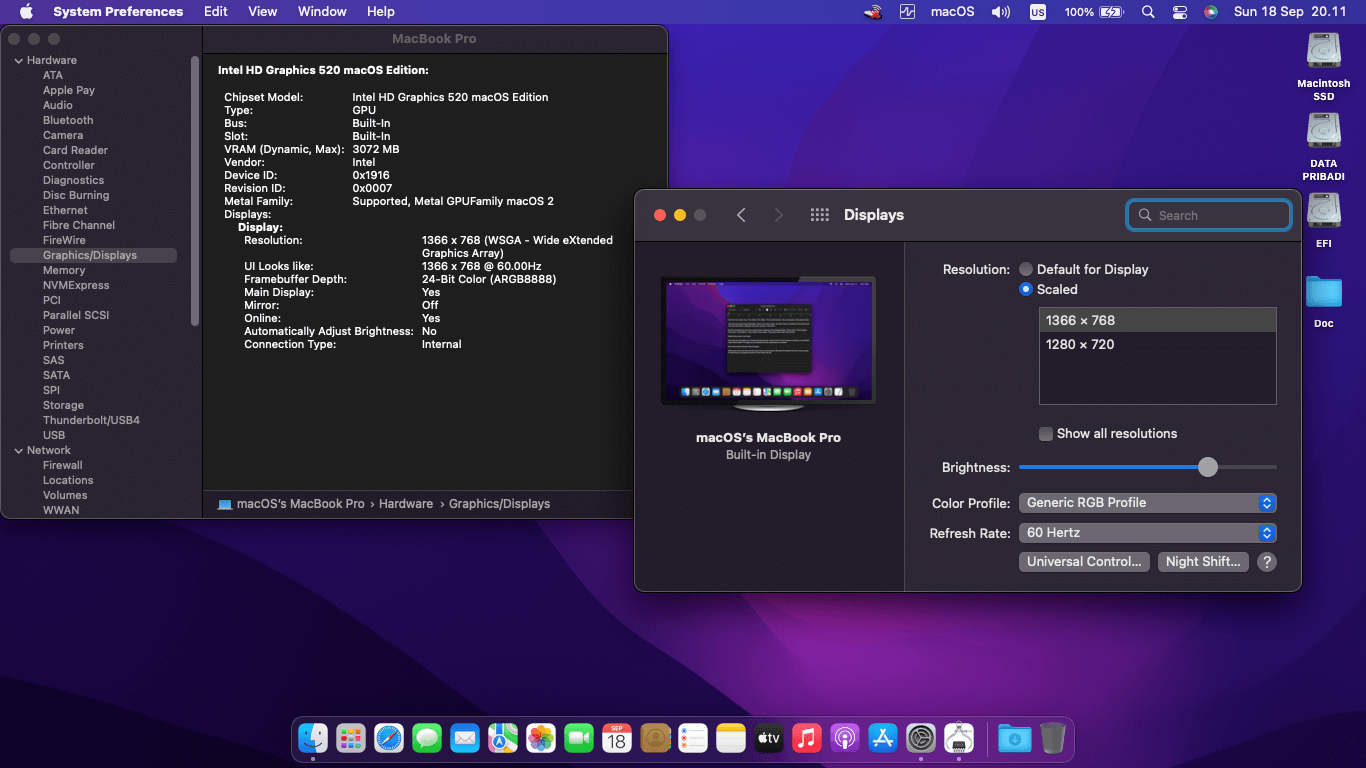Open Messages app in the Dock
1366x768 pixels.
[427, 739]
